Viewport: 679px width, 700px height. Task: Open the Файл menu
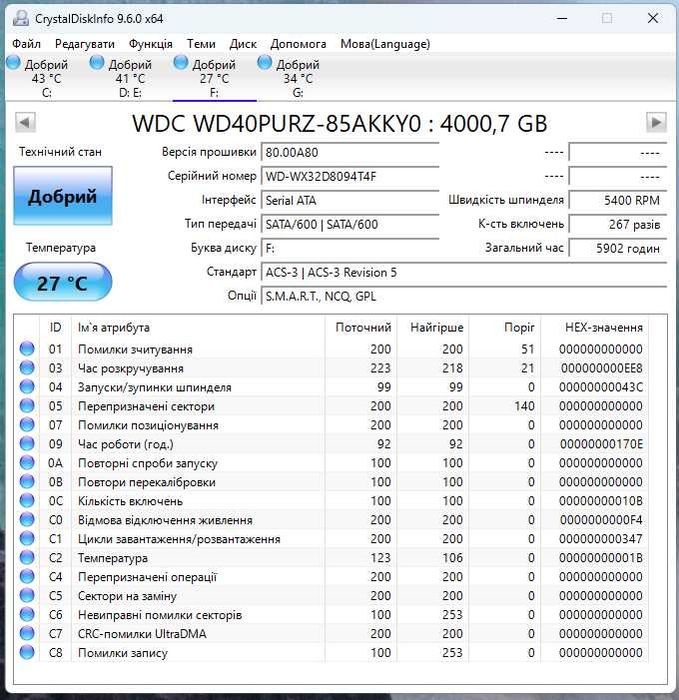click(x=26, y=44)
